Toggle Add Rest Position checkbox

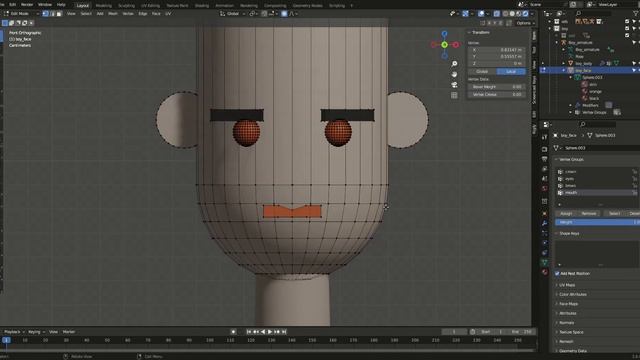(x=557, y=273)
